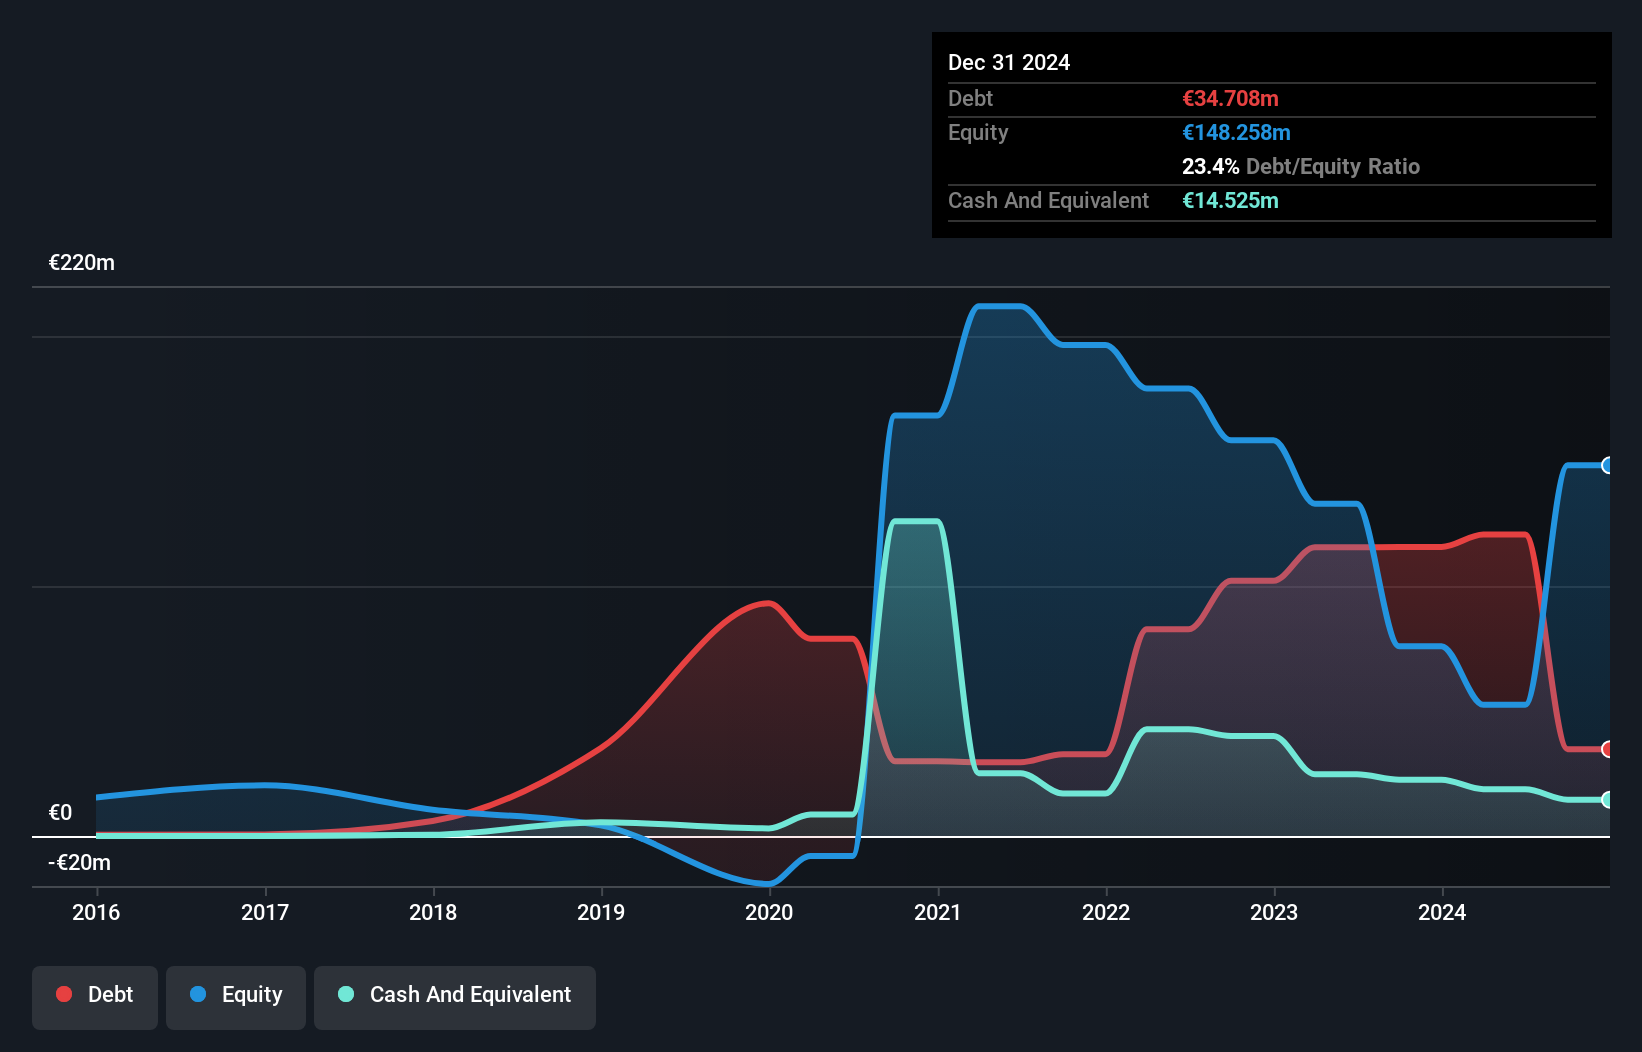Click the 23.4% Debt/Equity Ratio text

click(1301, 166)
